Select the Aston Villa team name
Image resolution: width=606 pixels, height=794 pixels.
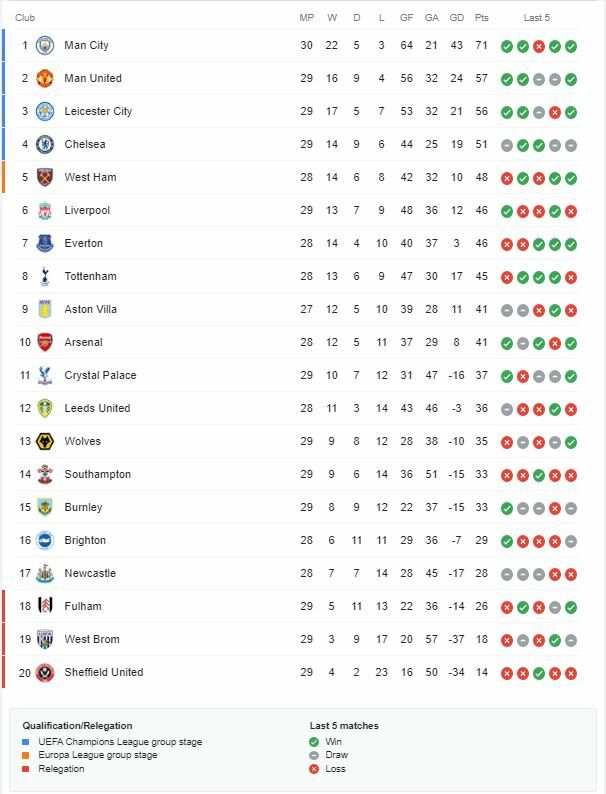90,309
